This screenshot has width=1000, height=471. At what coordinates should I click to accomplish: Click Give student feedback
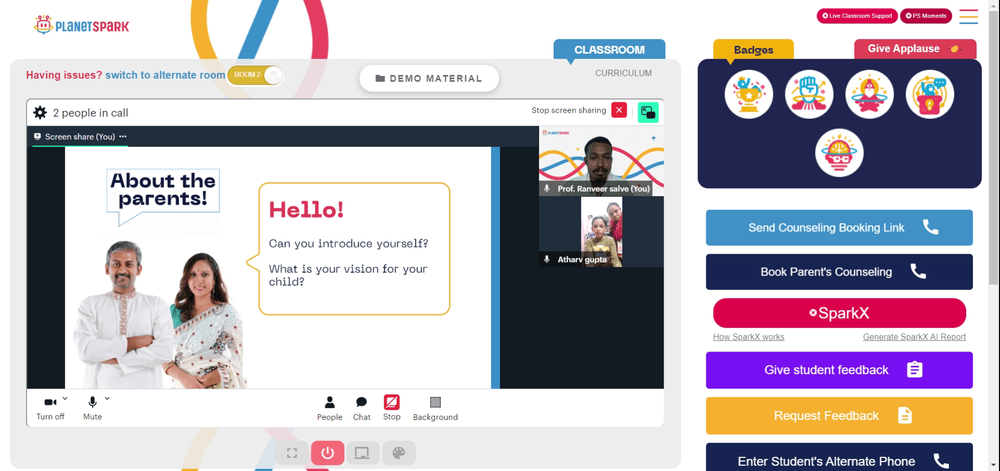pos(839,370)
